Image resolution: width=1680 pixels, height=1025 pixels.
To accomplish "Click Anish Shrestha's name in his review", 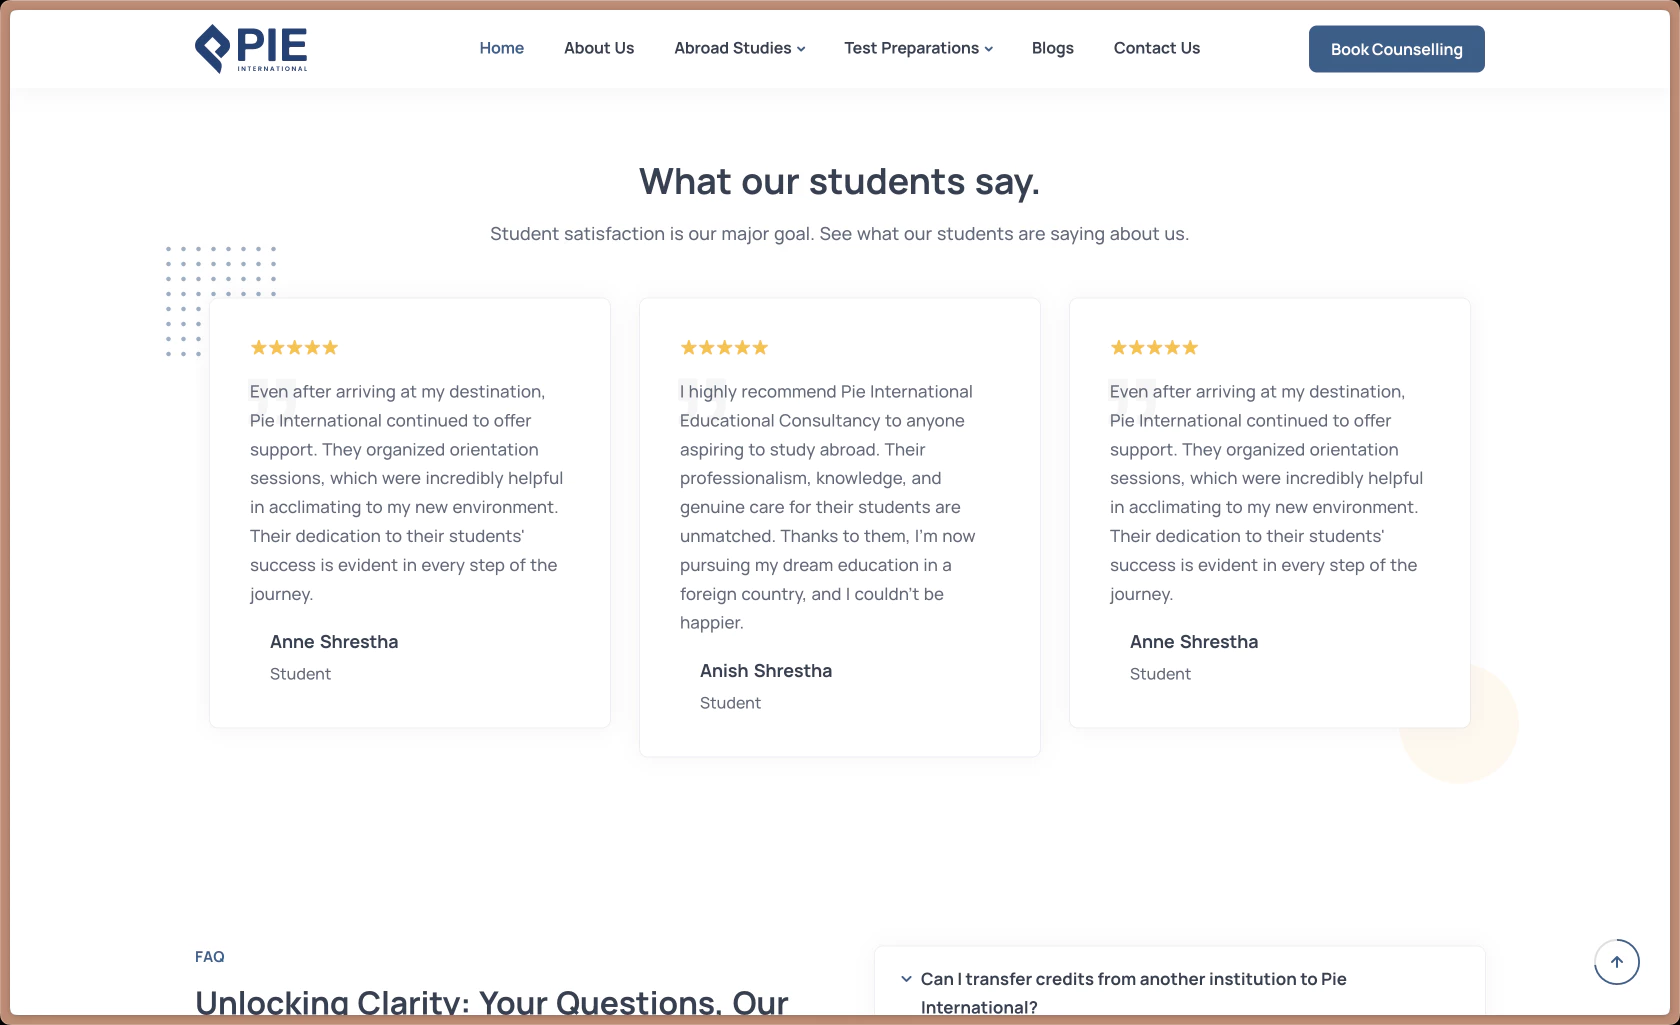I will click(766, 671).
